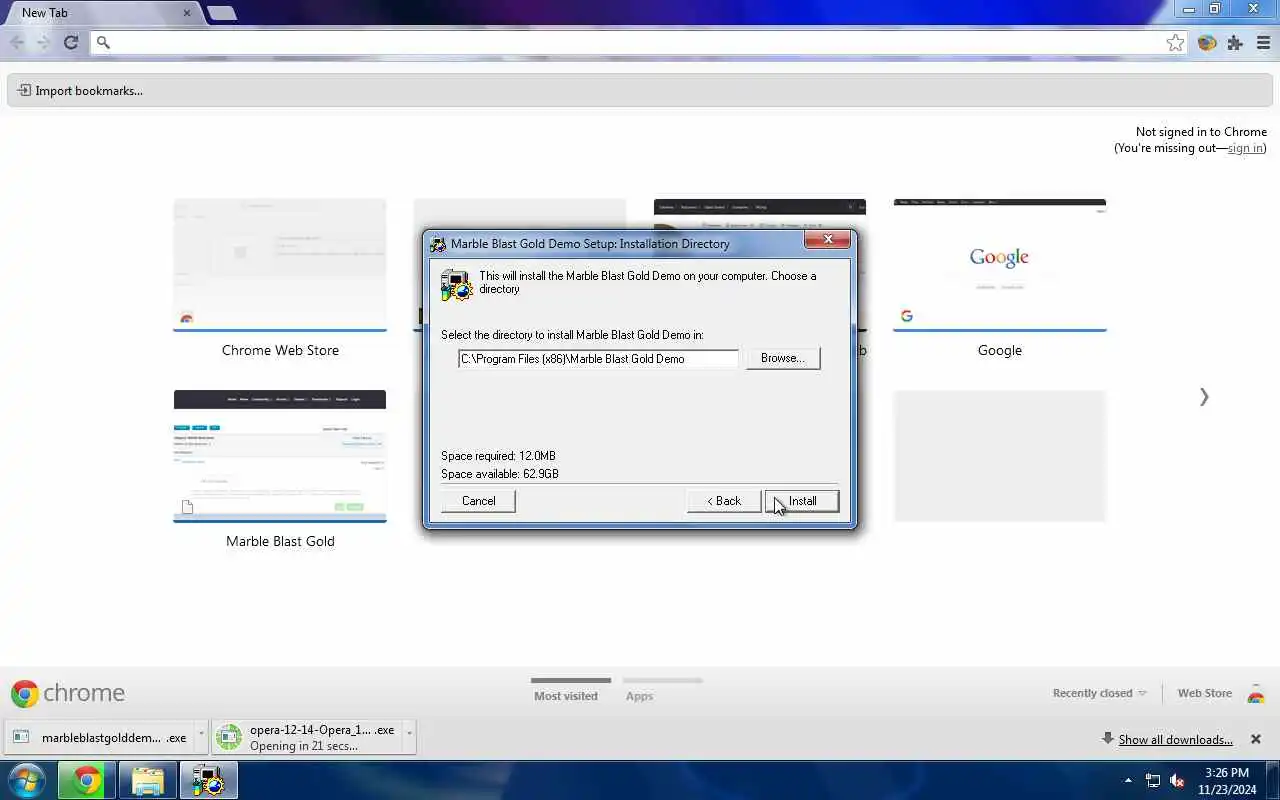Reload the page in Chrome
This screenshot has width=1280, height=800.
(x=71, y=42)
